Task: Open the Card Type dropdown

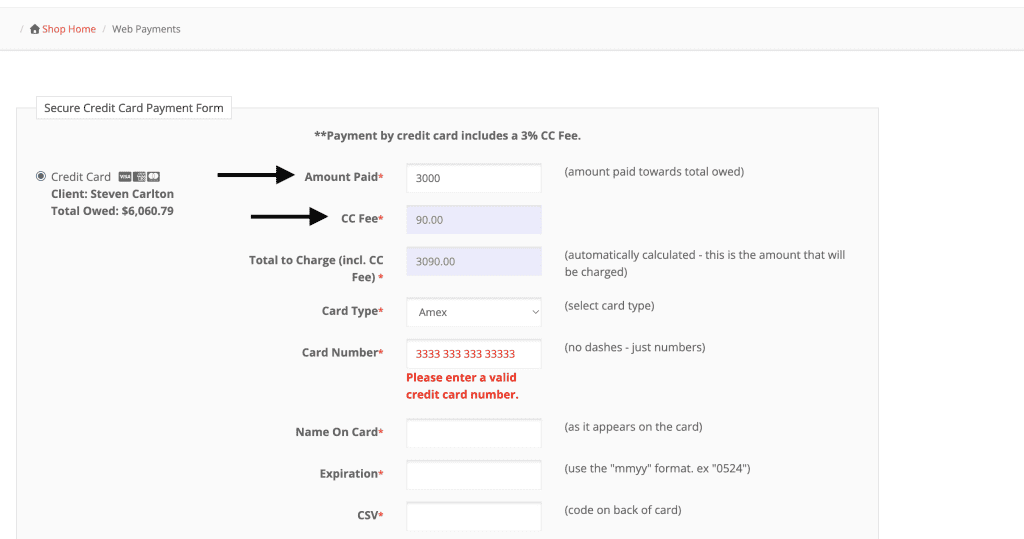Action: [473, 312]
